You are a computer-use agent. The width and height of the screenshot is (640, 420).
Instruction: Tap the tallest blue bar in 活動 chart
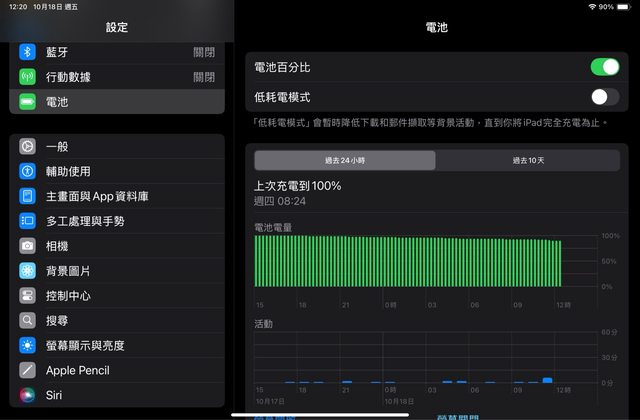click(547, 380)
